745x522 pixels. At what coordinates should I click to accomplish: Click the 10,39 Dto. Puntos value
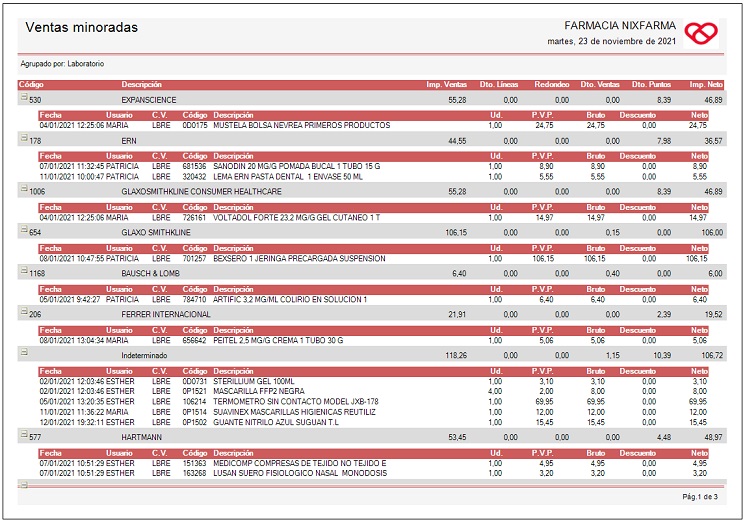[662, 355]
